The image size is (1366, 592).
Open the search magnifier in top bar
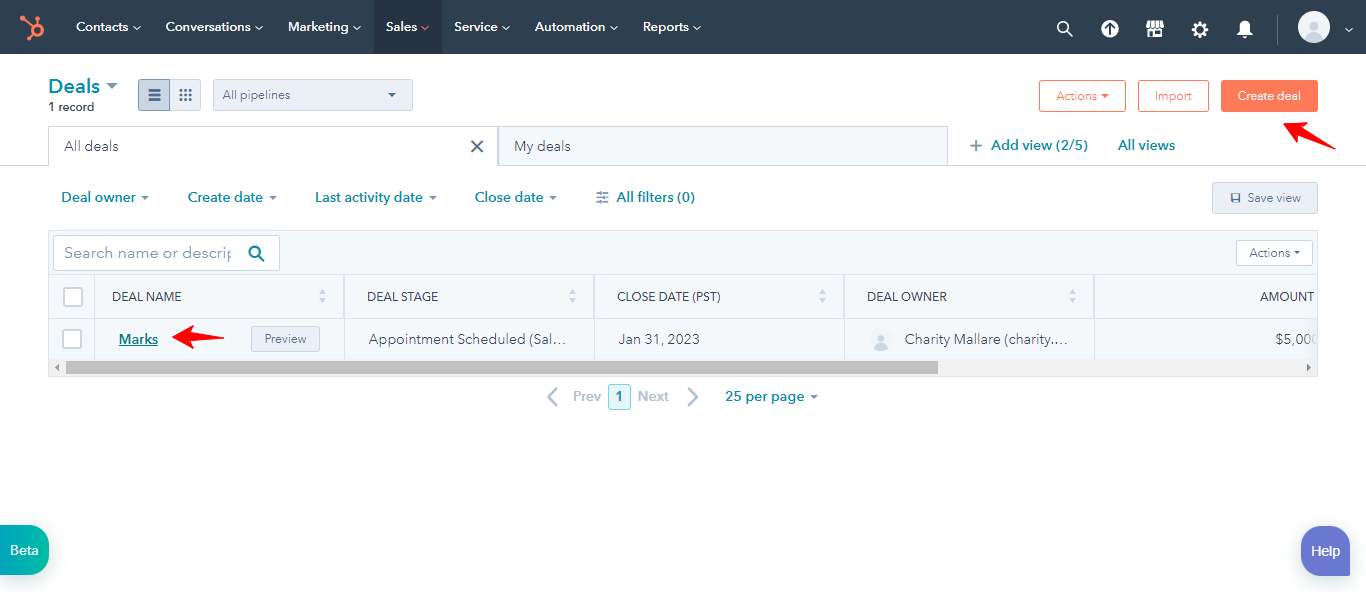point(1064,28)
